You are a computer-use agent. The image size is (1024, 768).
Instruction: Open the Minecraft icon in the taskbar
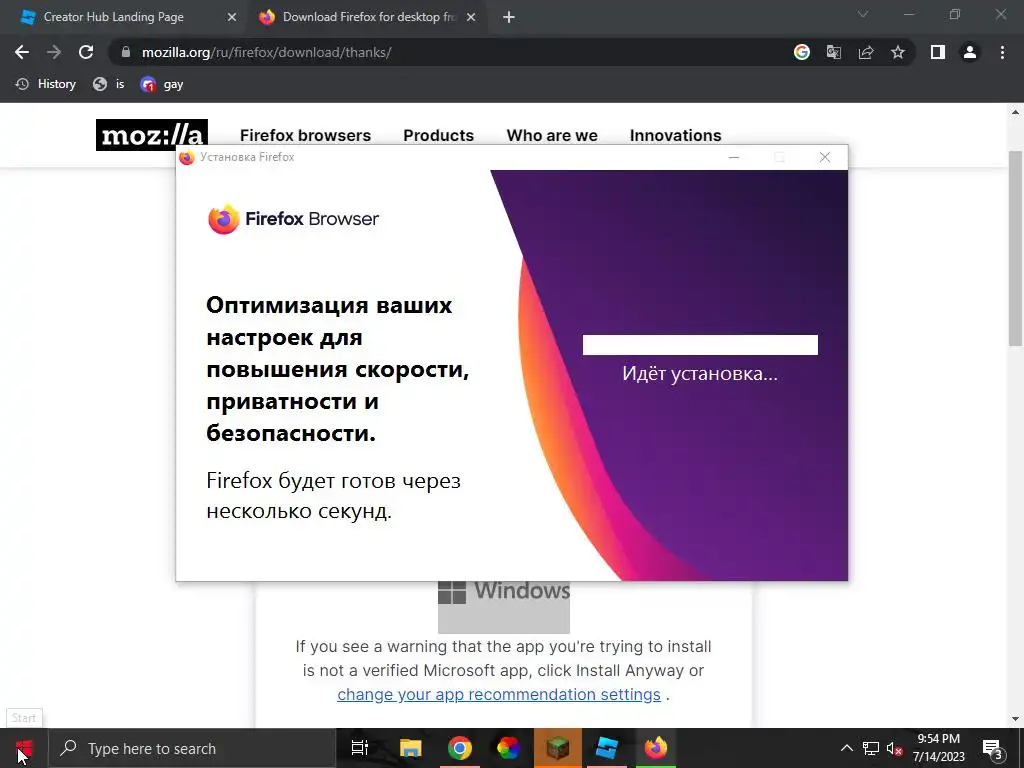558,748
